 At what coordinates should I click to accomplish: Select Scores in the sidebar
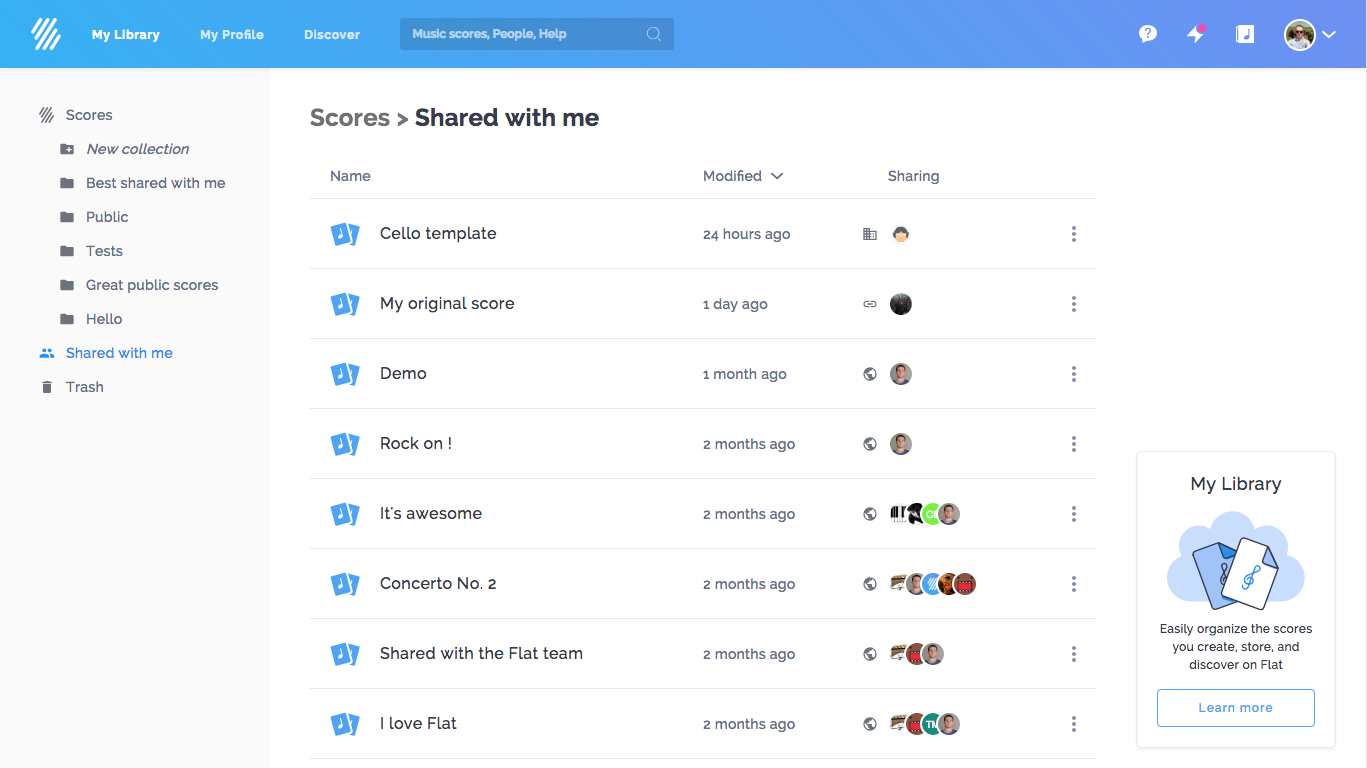point(89,115)
